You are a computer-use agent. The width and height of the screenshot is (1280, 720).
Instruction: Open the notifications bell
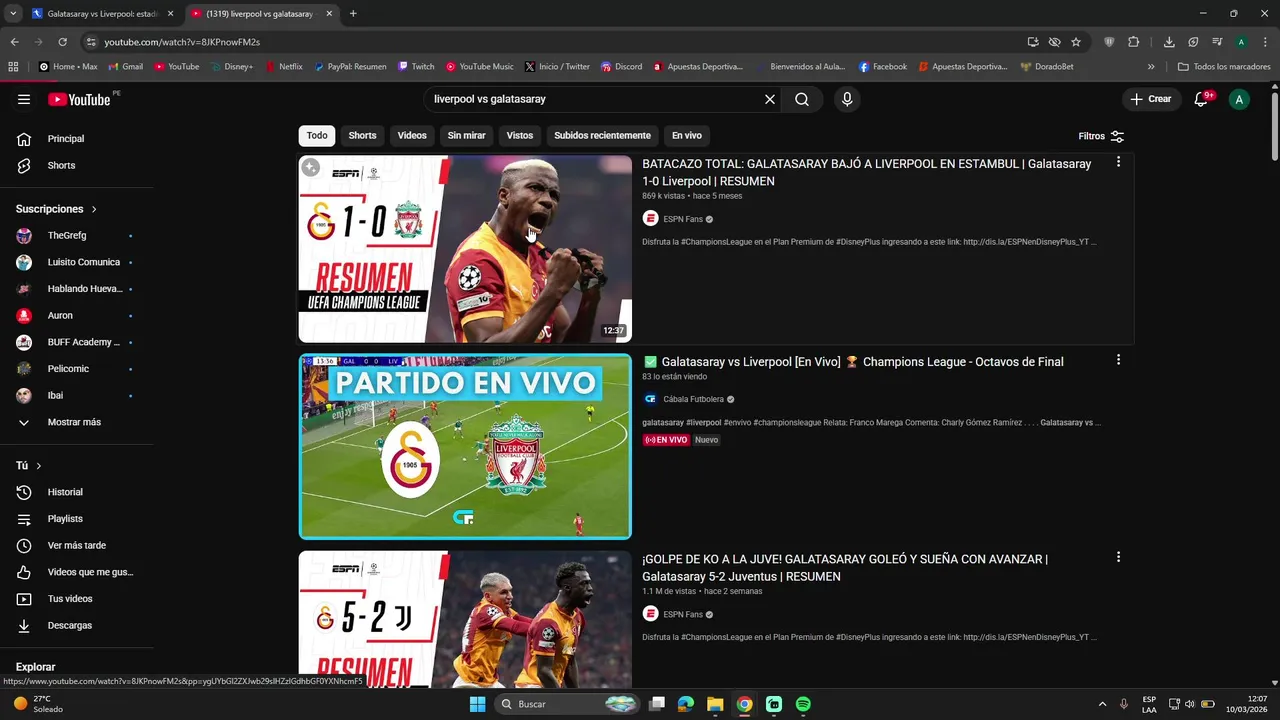[1202, 99]
